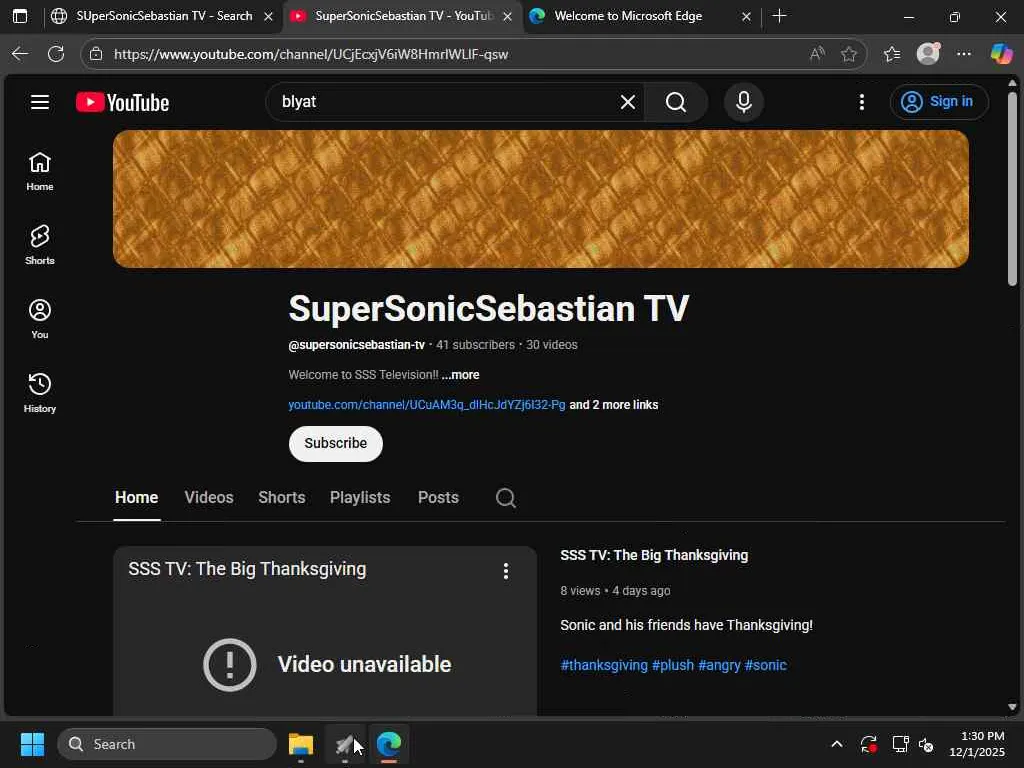This screenshot has height=768, width=1024.
Task: Click the page vertical scrollbar thumb
Action: (x=1012, y=188)
